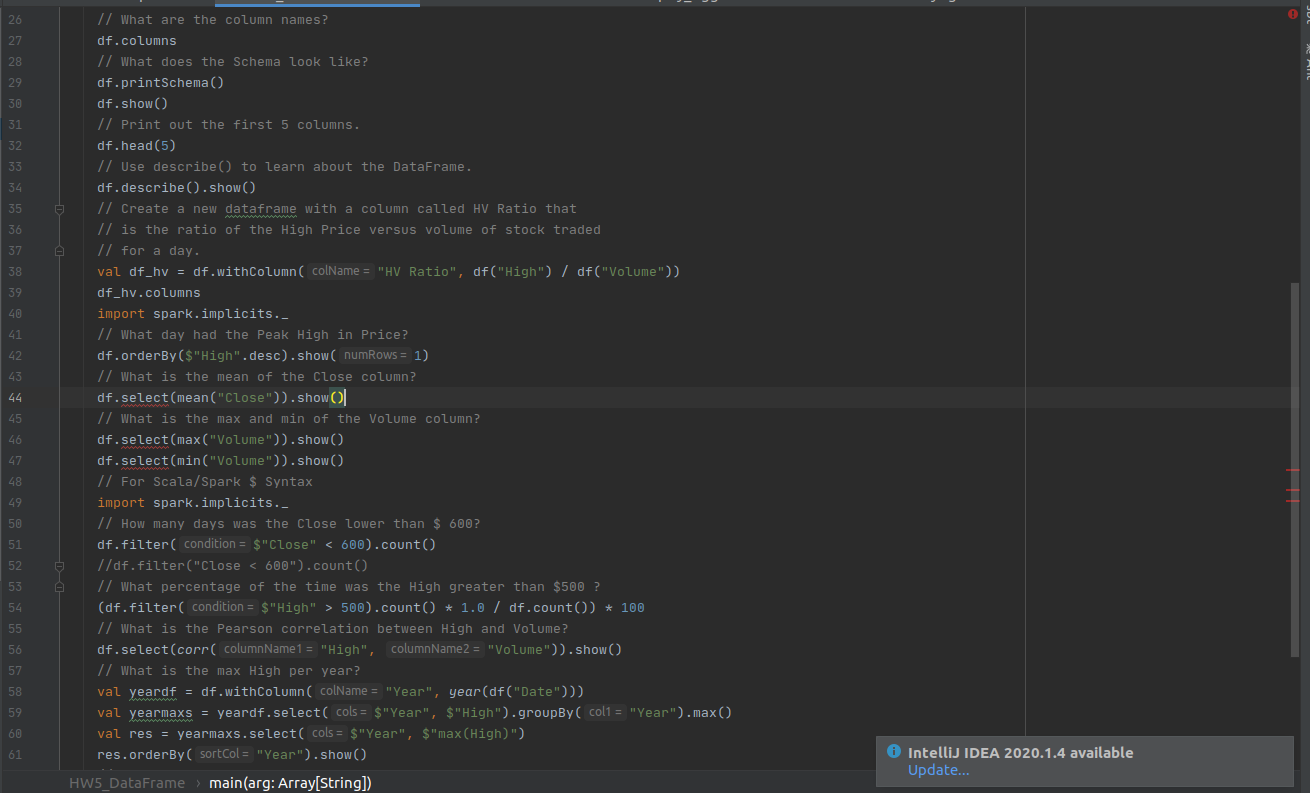This screenshot has height=793, width=1310.
Task: Click the 'condition =' hint on line 51
Action: pos(215,545)
